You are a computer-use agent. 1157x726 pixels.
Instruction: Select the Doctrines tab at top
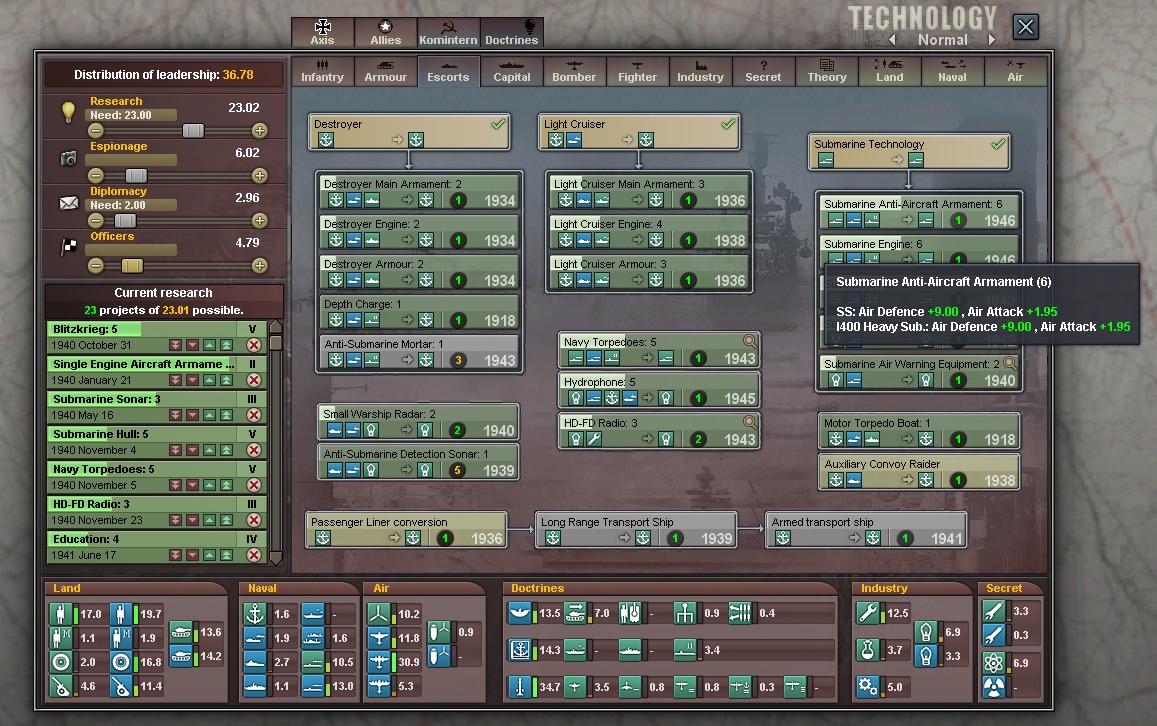tap(511, 33)
